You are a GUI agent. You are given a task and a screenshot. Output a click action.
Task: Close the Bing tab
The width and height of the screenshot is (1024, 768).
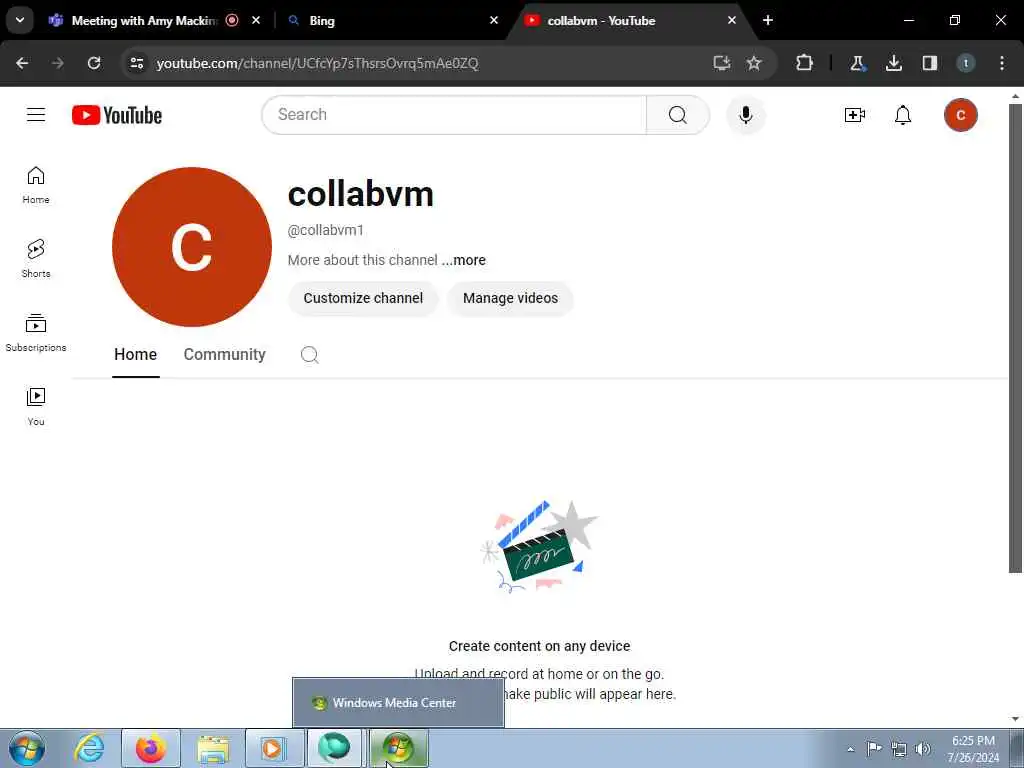coord(494,20)
